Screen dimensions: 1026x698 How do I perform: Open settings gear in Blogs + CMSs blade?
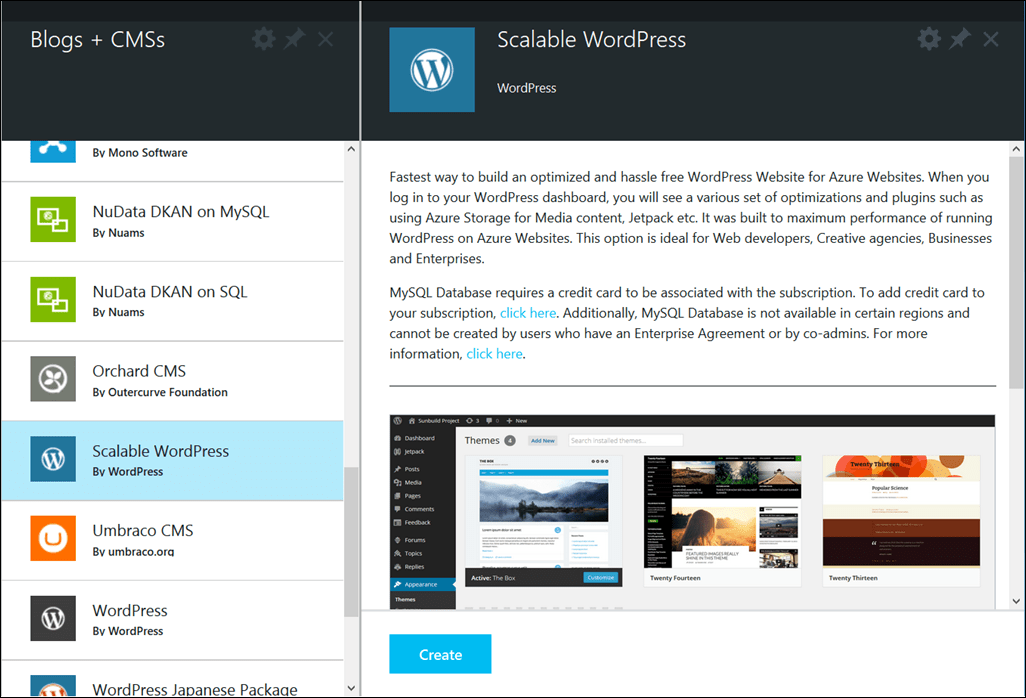click(x=264, y=39)
